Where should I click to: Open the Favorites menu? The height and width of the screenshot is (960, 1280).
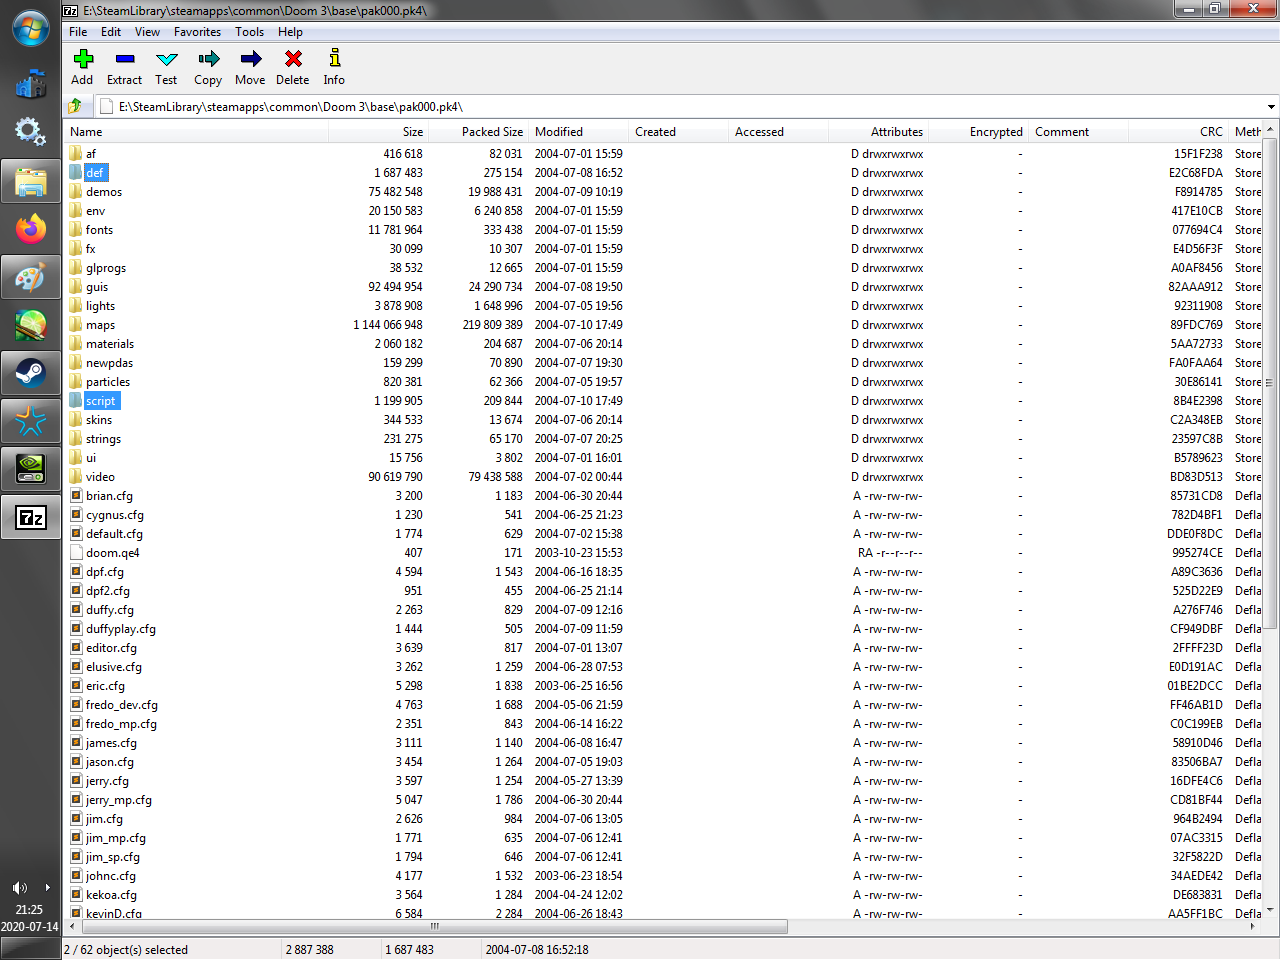[x=197, y=32]
